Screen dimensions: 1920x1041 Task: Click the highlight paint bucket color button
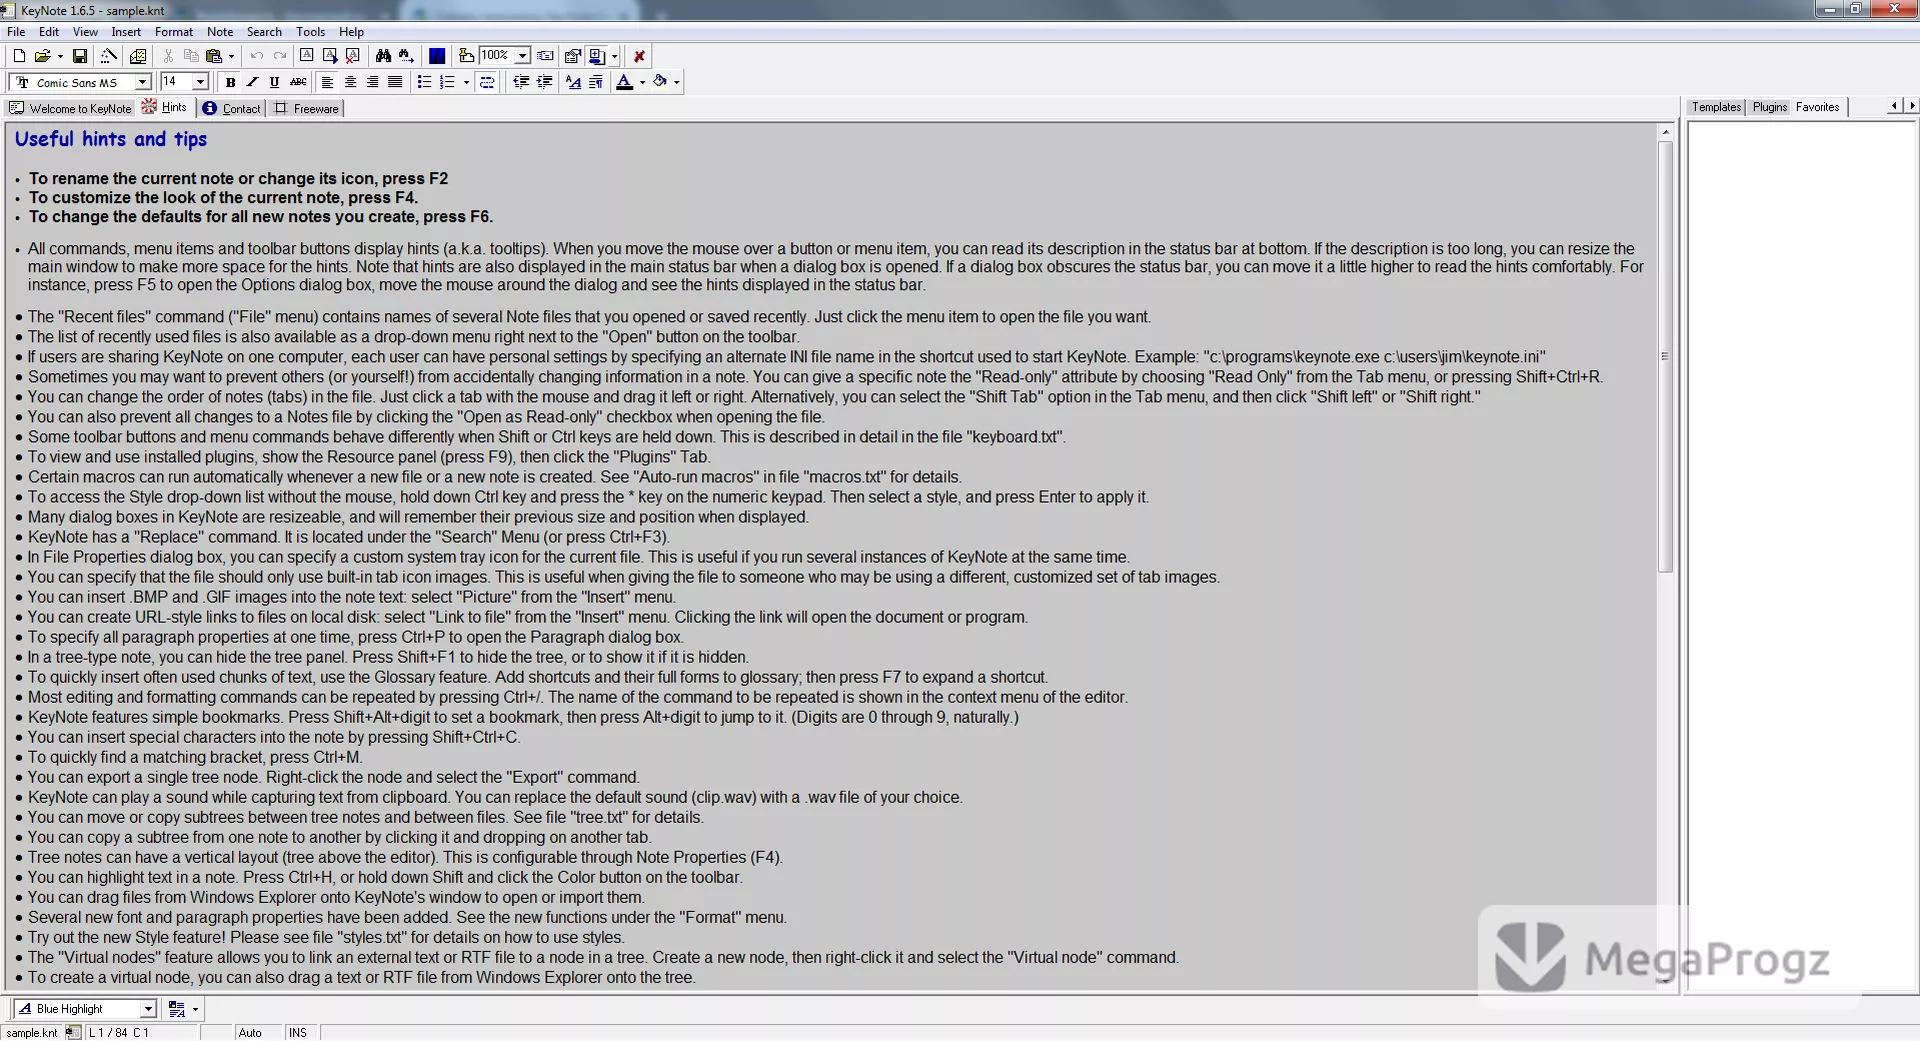[660, 82]
